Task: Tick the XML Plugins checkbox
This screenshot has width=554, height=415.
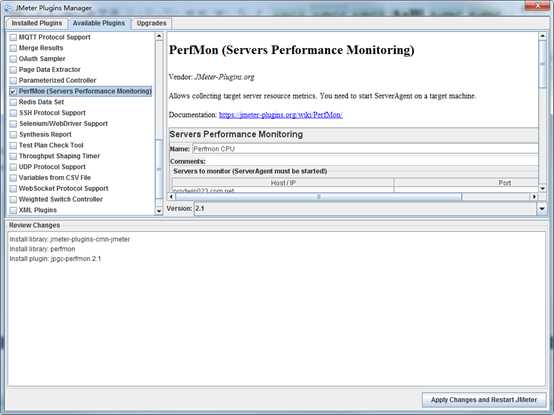Action: point(13,210)
